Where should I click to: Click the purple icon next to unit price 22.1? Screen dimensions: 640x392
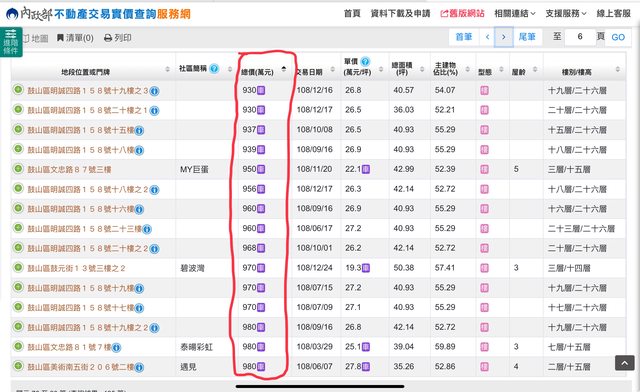(366, 169)
